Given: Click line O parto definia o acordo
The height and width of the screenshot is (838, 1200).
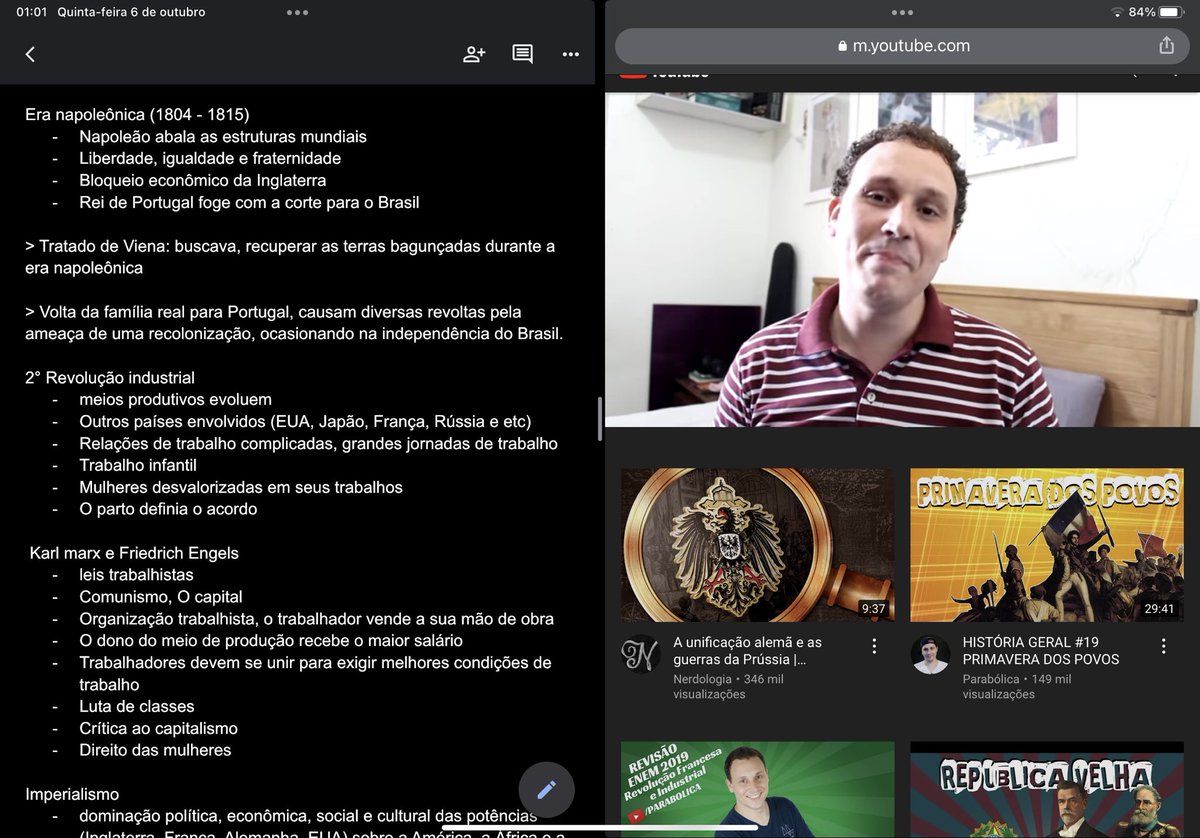Looking at the screenshot, I should click(x=168, y=509).
